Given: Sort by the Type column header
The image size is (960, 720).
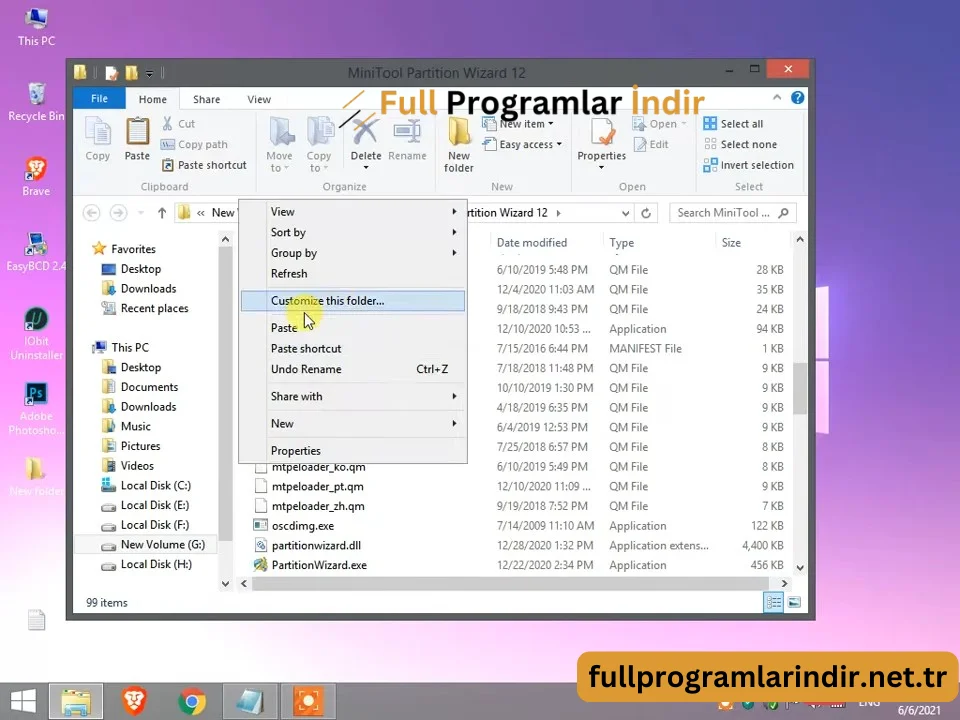Looking at the screenshot, I should (621, 243).
